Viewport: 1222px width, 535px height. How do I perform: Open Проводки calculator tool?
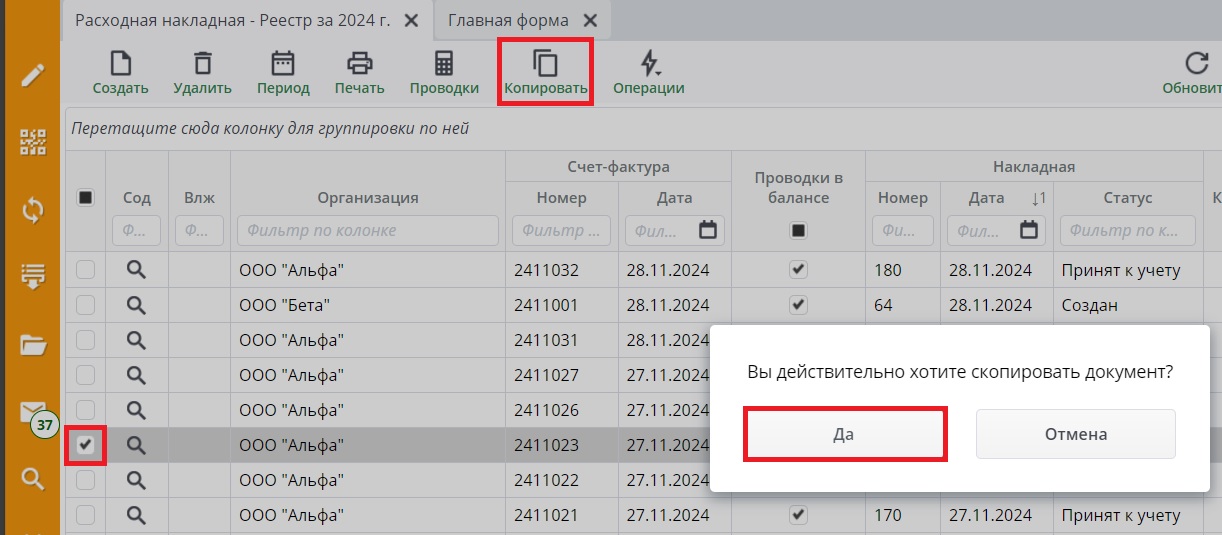click(x=444, y=65)
